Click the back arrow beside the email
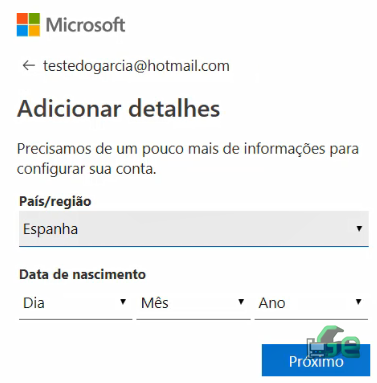The height and width of the screenshot is (383, 377). click(x=29, y=65)
